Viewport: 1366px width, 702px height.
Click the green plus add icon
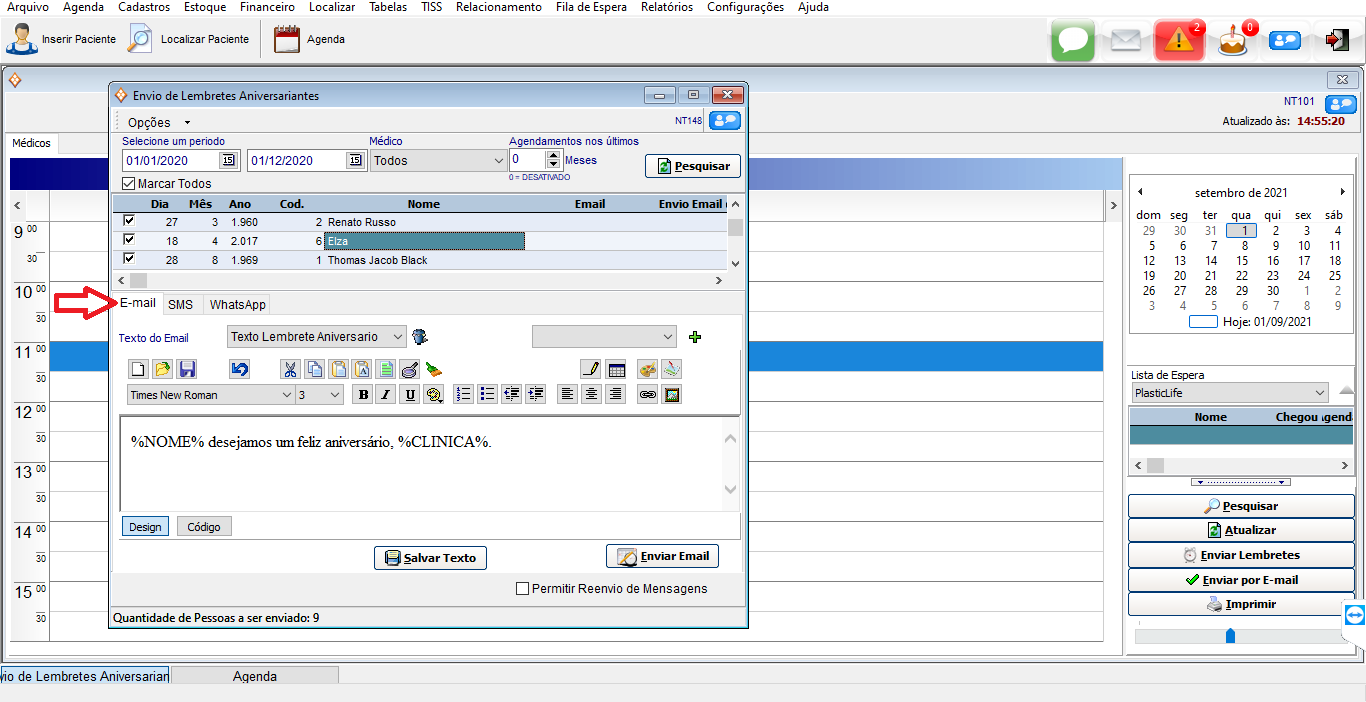(695, 337)
